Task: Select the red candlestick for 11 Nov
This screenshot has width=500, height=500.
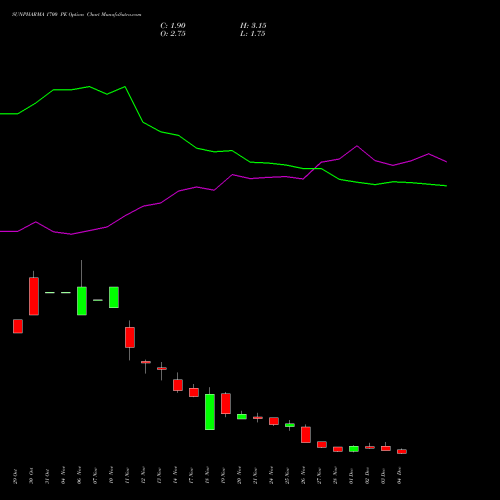Action: point(130,337)
